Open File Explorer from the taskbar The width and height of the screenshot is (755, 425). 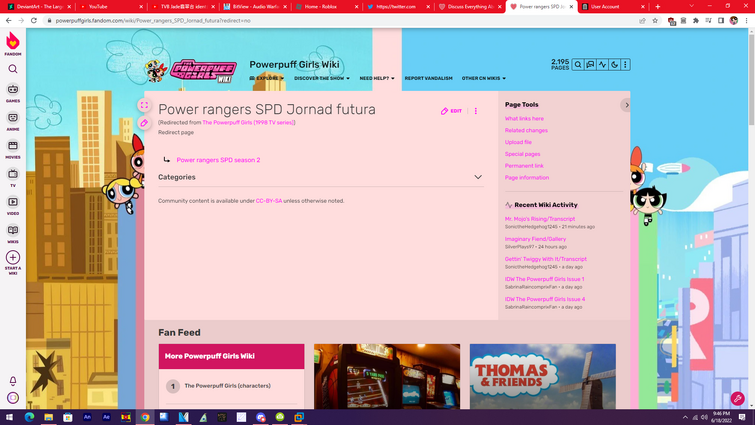point(48,417)
